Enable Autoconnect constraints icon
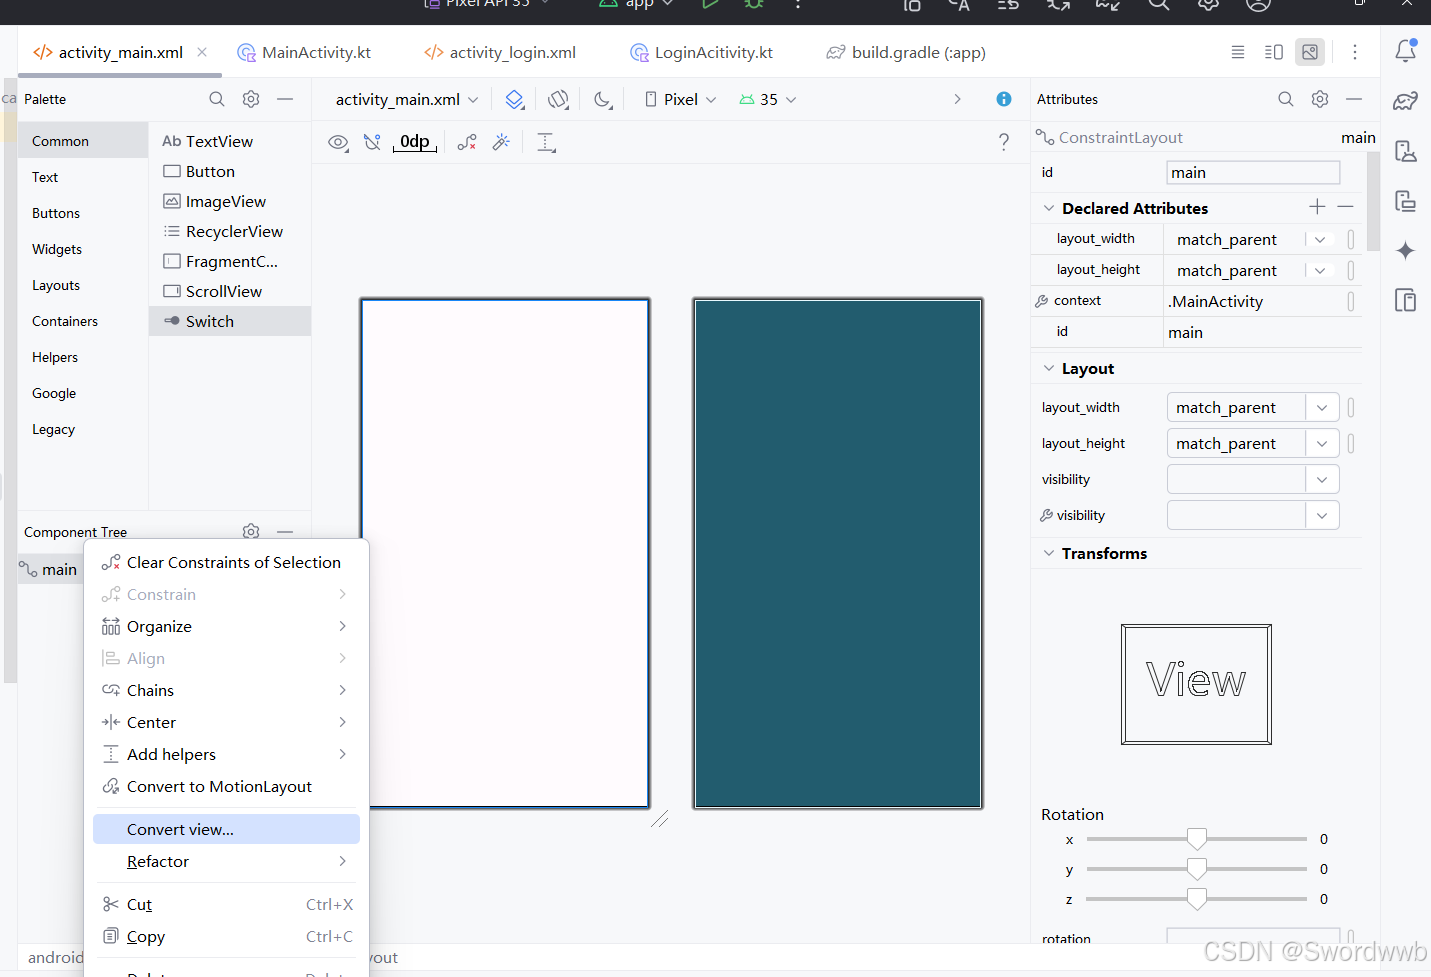 (372, 142)
